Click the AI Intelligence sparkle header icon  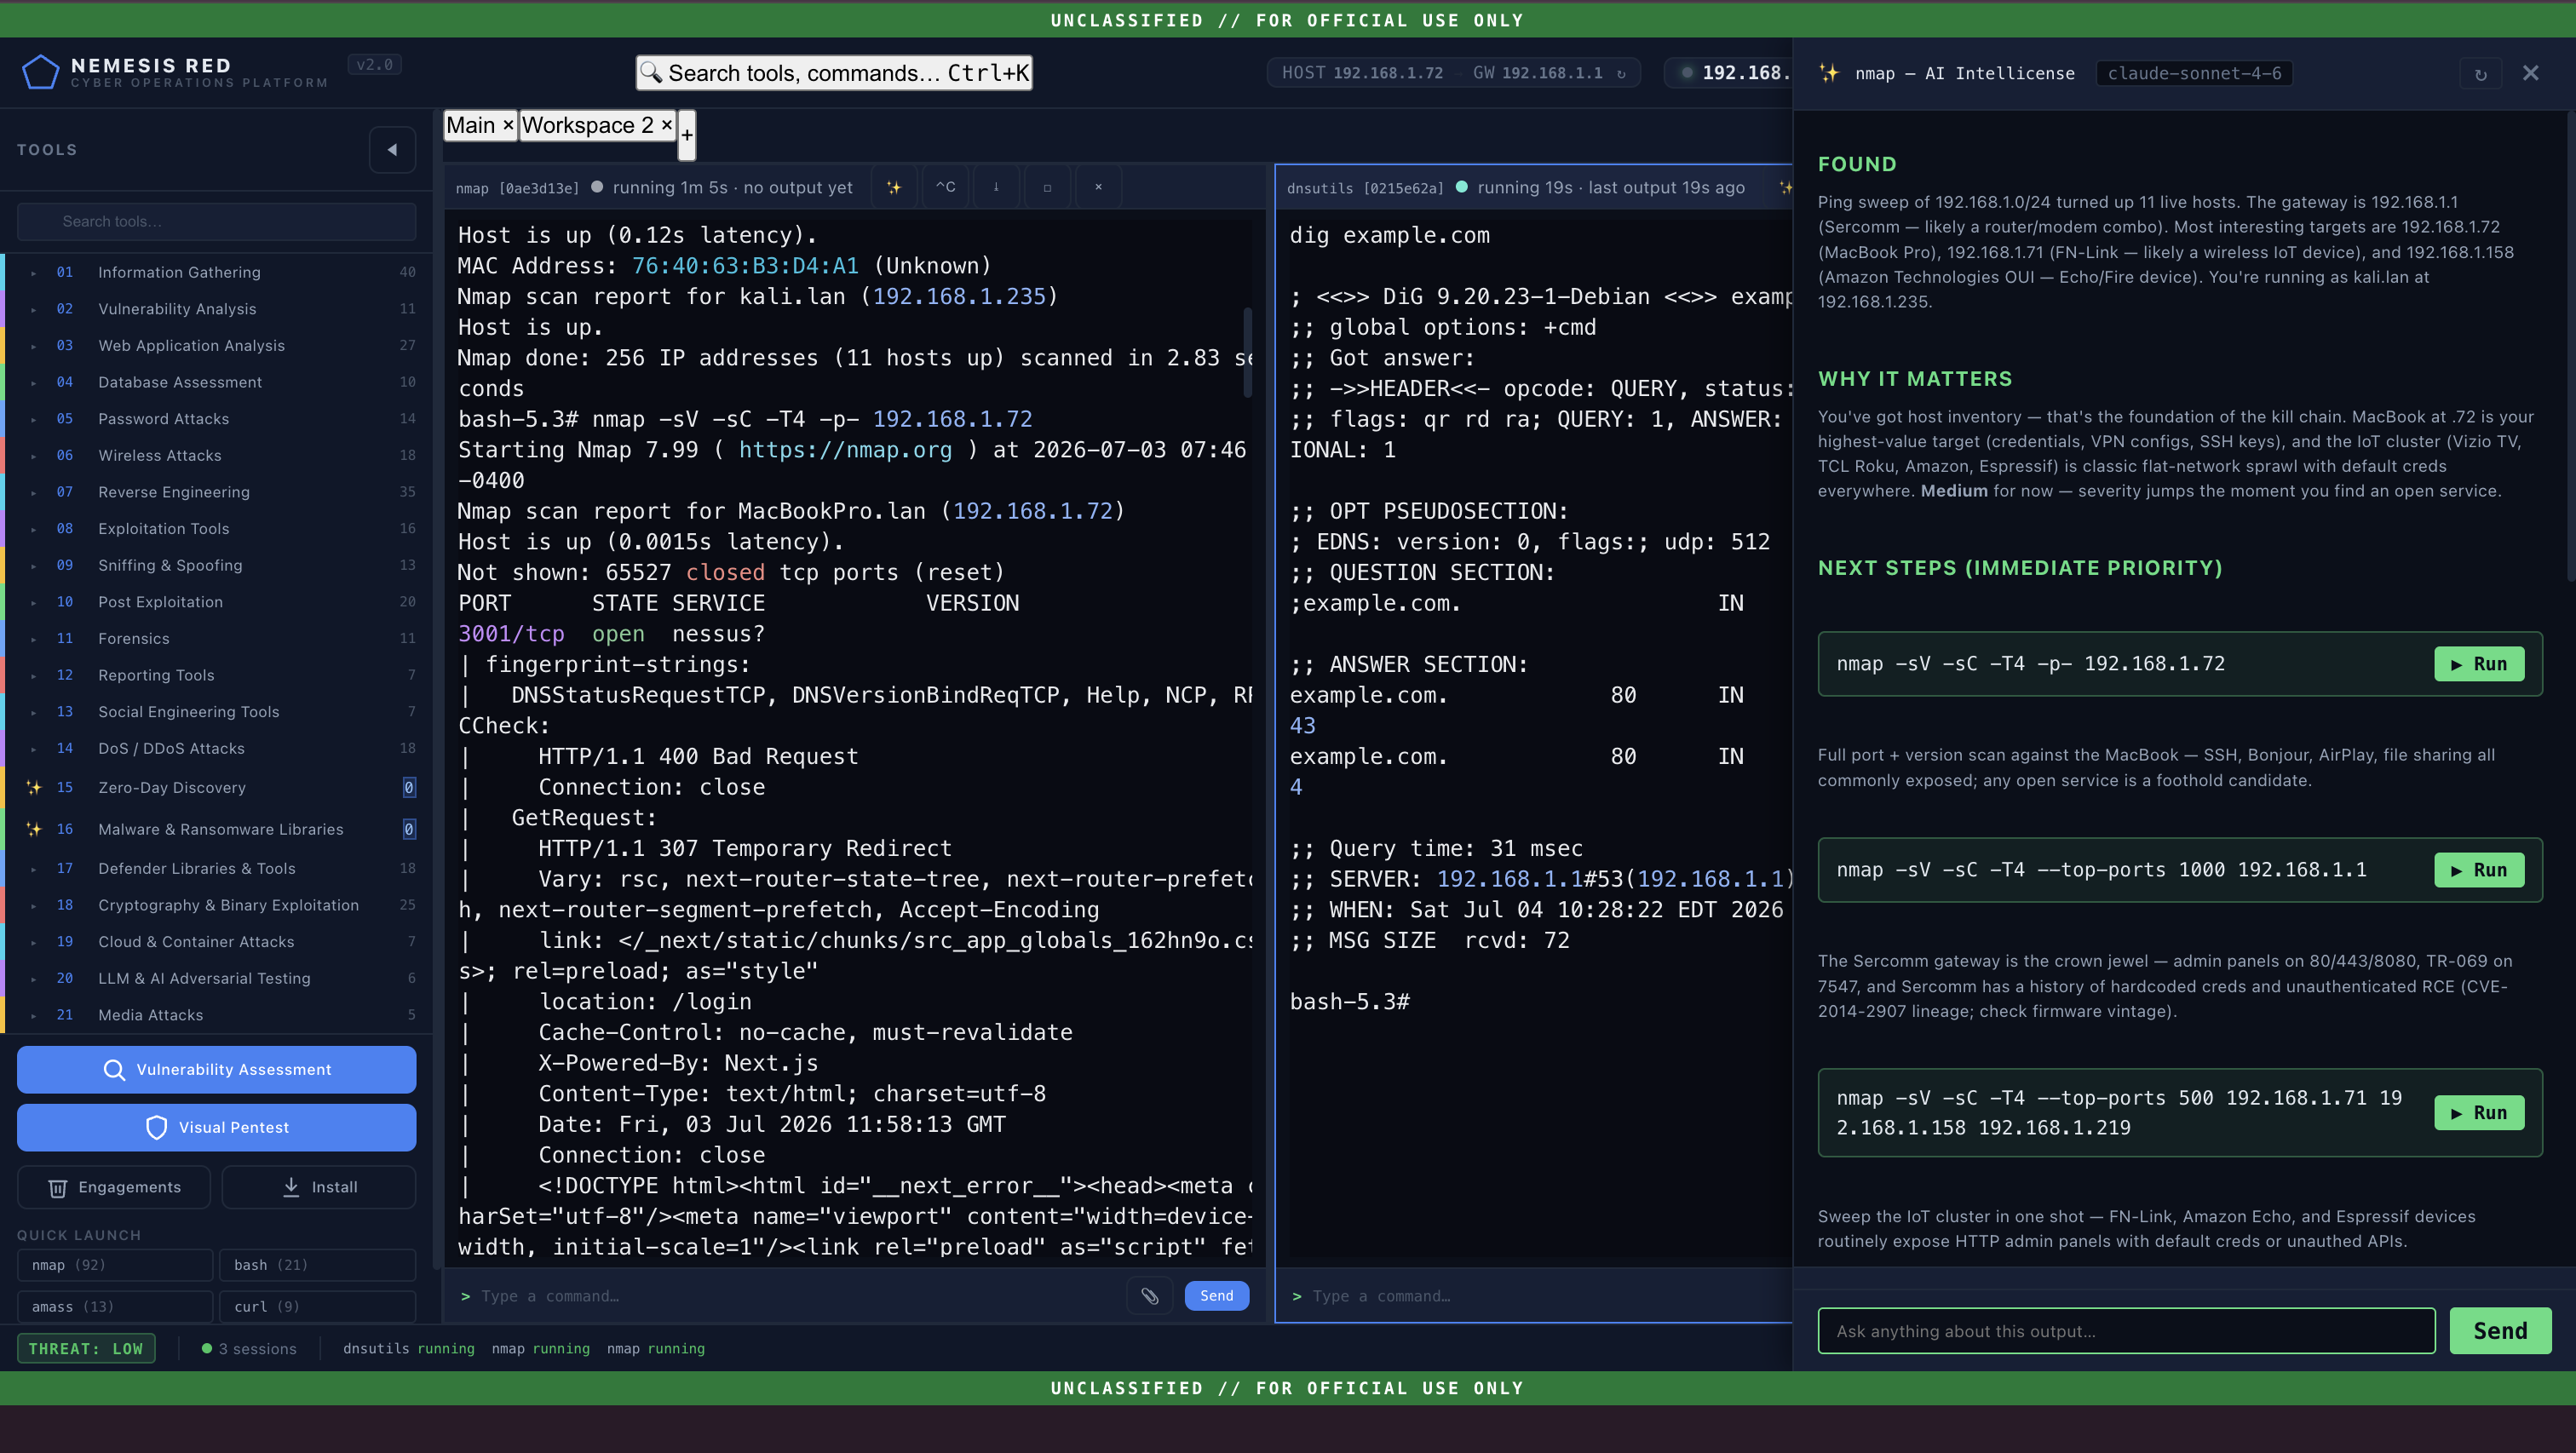tap(1829, 73)
